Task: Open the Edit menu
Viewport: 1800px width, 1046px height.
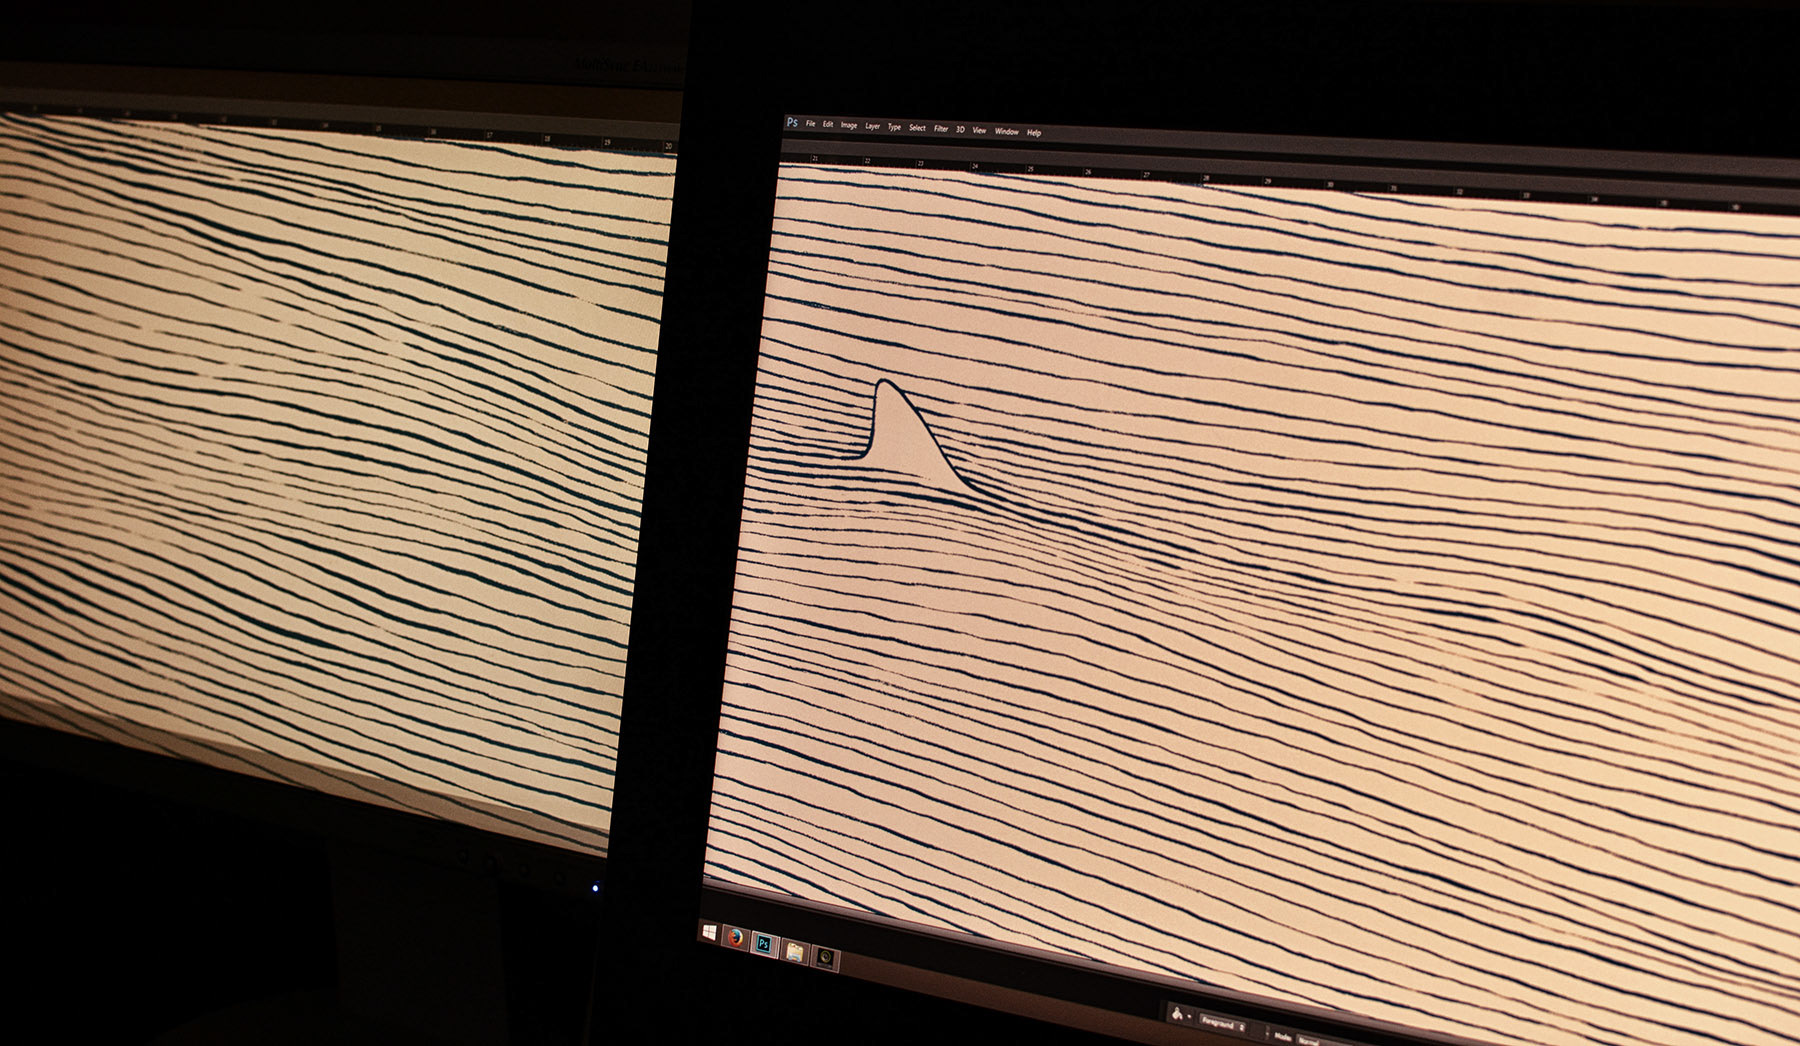Action: coord(828,125)
